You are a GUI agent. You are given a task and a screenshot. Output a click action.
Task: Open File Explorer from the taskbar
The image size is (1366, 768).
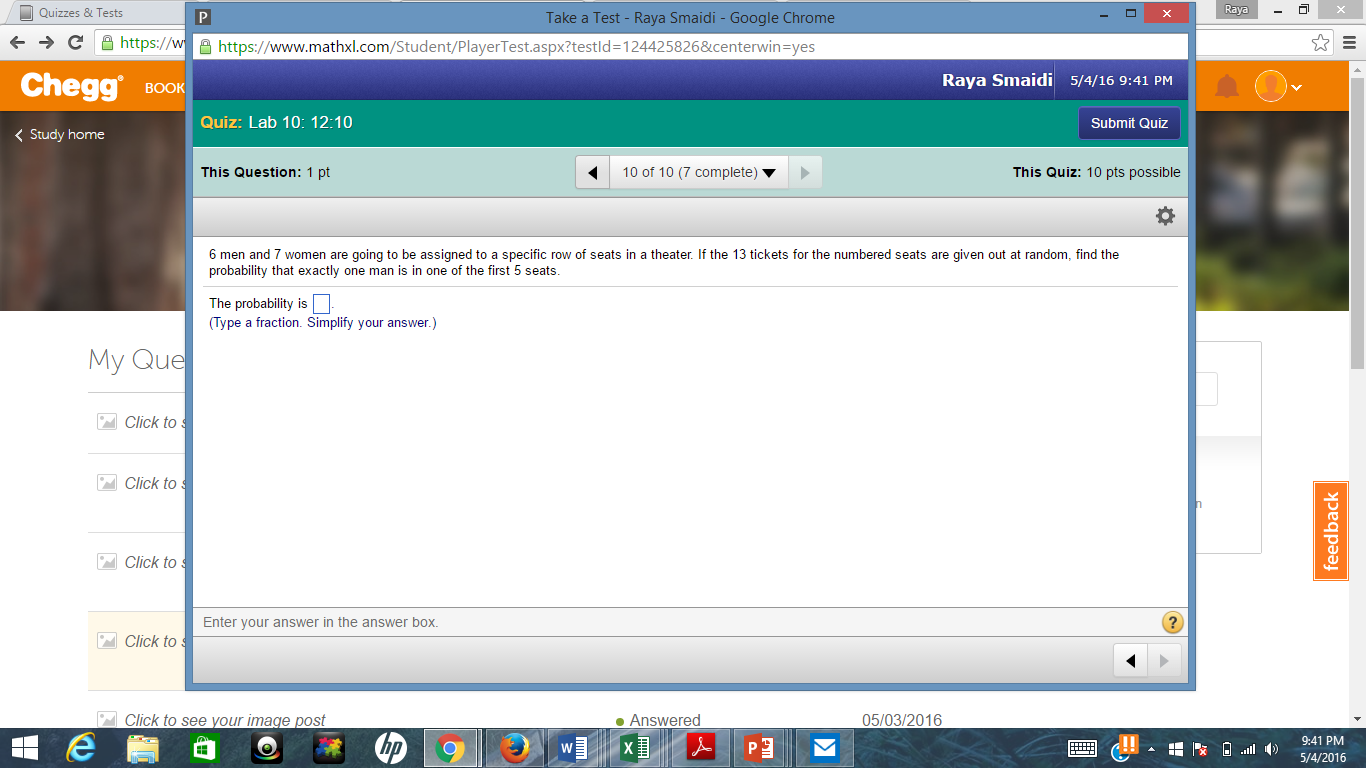[143, 748]
